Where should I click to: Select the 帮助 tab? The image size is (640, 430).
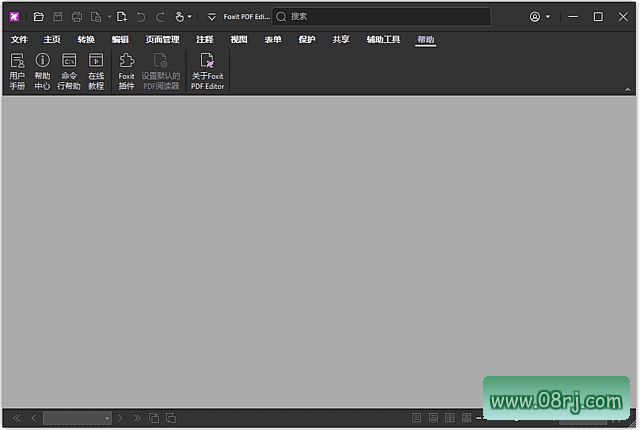[x=426, y=39]
